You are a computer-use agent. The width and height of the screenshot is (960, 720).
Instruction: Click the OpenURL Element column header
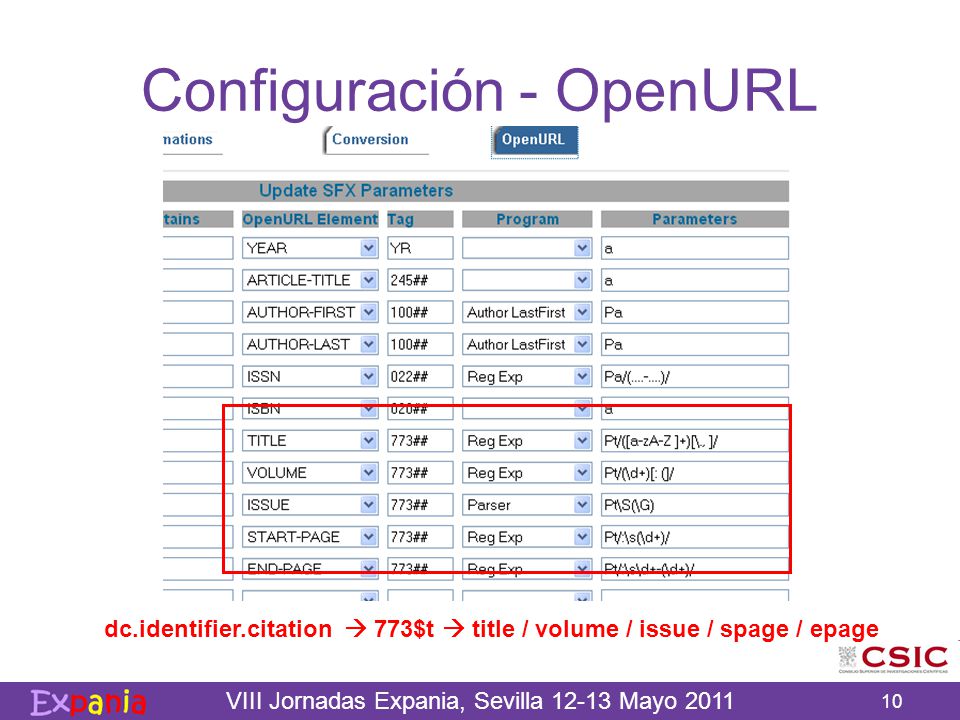click(x=310, y=219)
